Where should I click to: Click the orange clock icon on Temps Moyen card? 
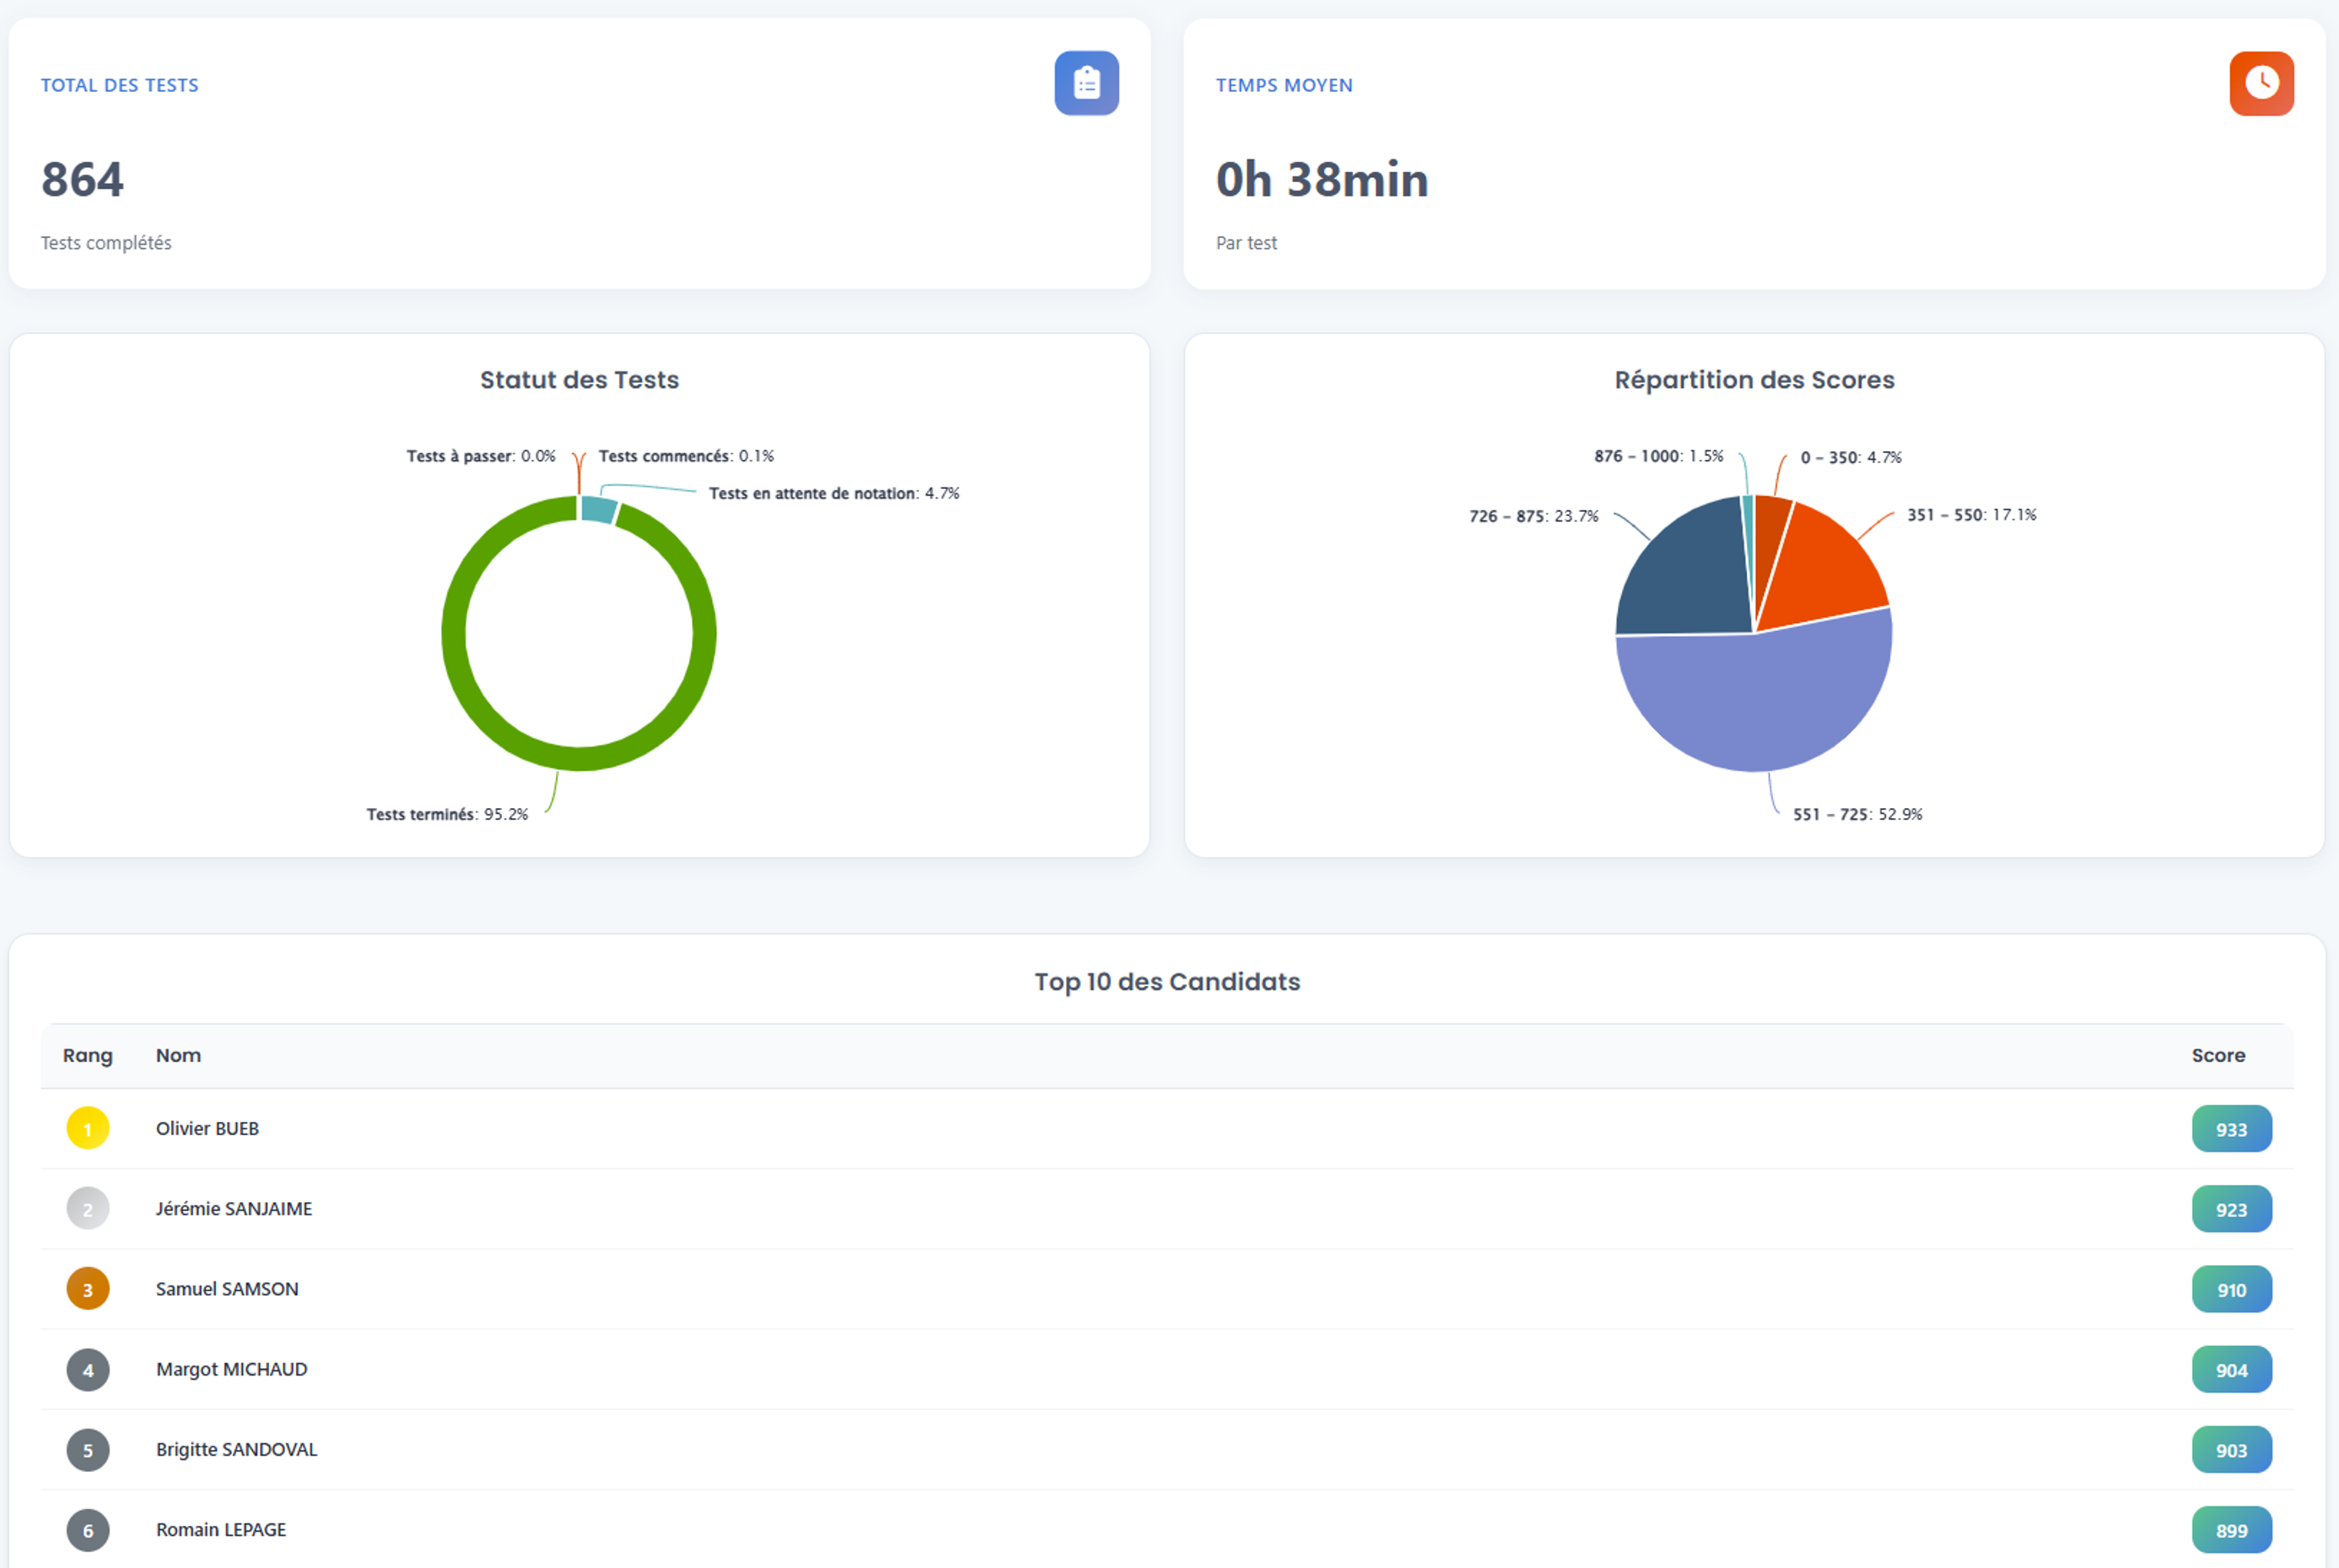point(2262,83)
